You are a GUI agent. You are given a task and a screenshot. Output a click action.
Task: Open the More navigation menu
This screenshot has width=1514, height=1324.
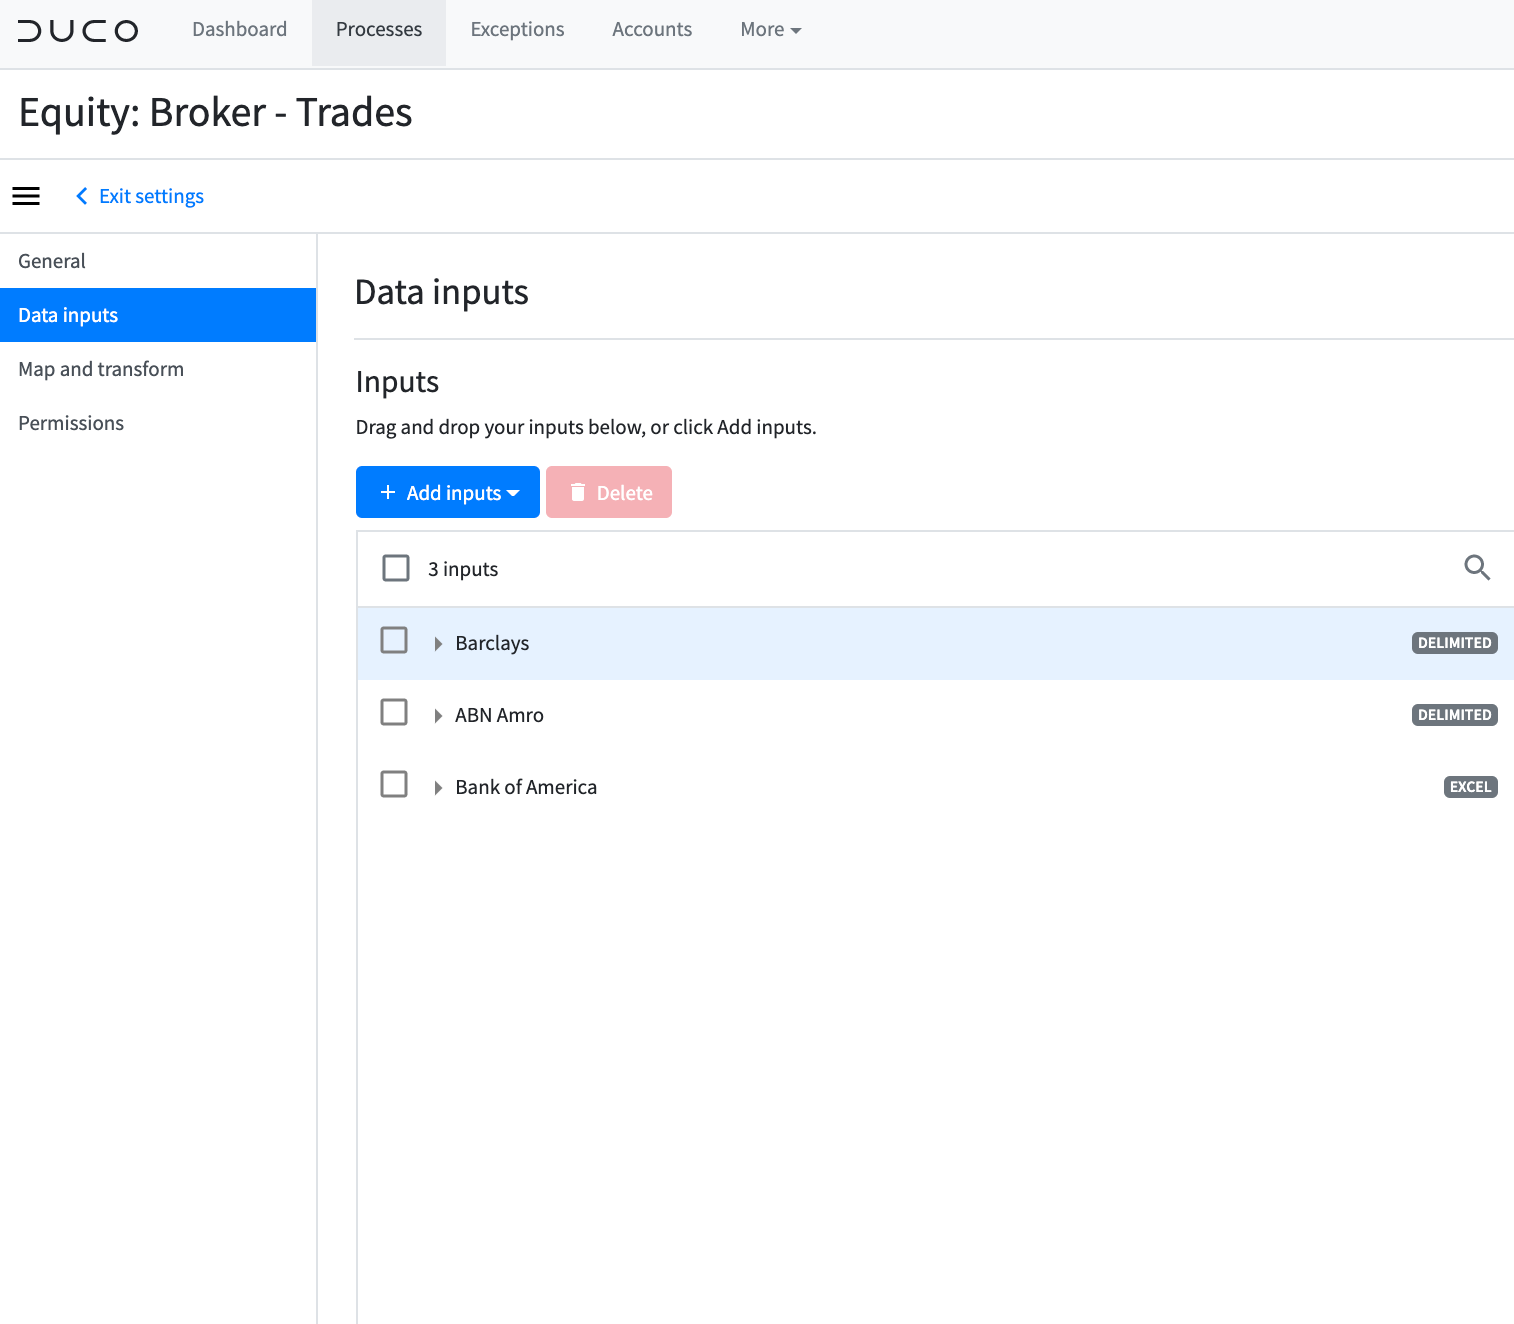pyautogui.click(x=769, y=29)
